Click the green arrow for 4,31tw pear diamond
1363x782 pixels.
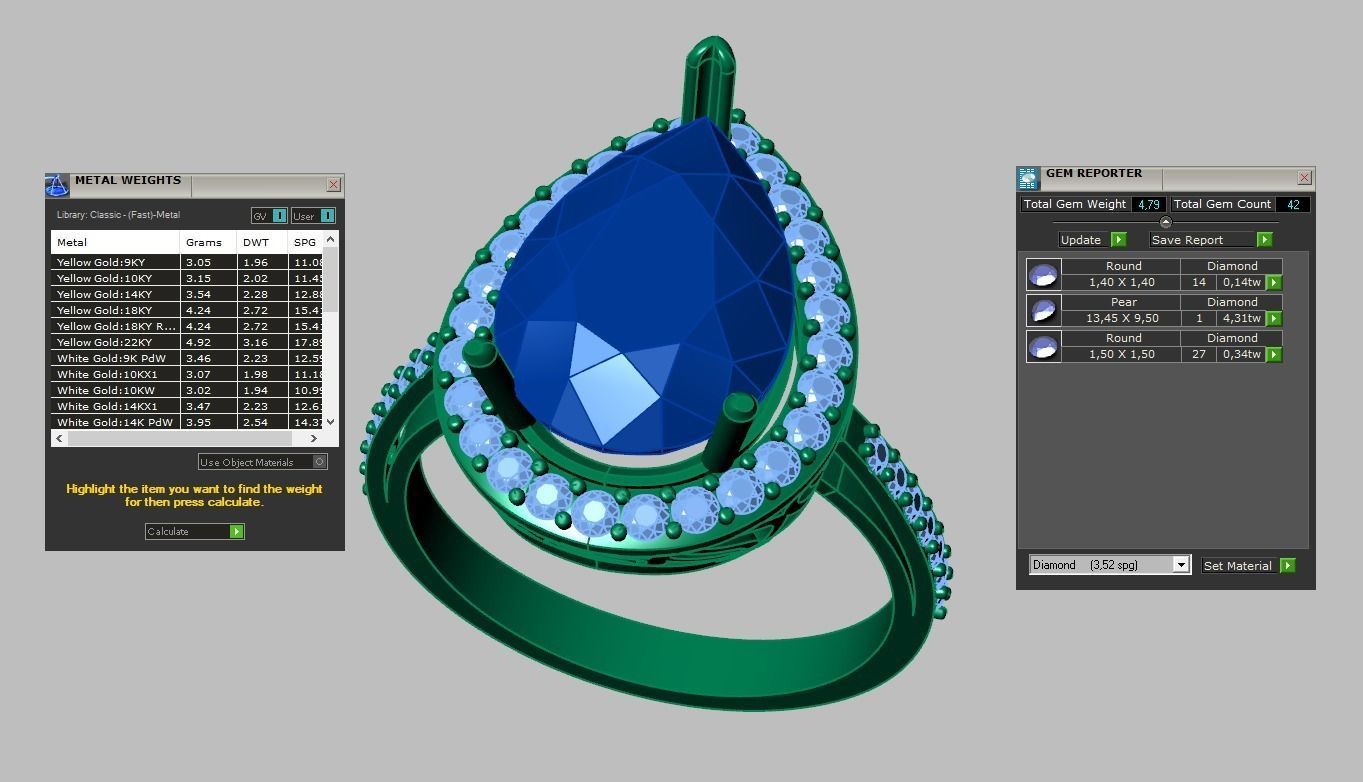pyautogui.click(x=1274, y=319)
